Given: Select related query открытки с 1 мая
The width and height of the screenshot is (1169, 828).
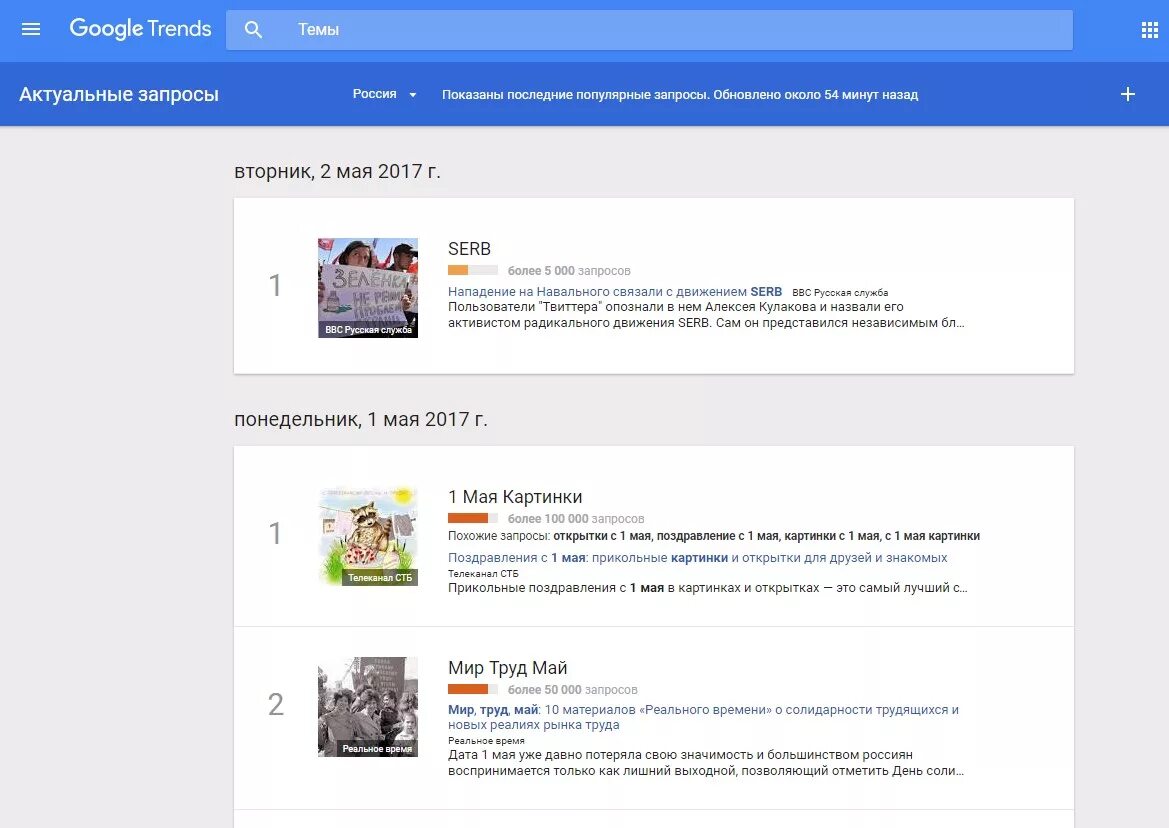Looking at the screenshot, I should [602, 536].
